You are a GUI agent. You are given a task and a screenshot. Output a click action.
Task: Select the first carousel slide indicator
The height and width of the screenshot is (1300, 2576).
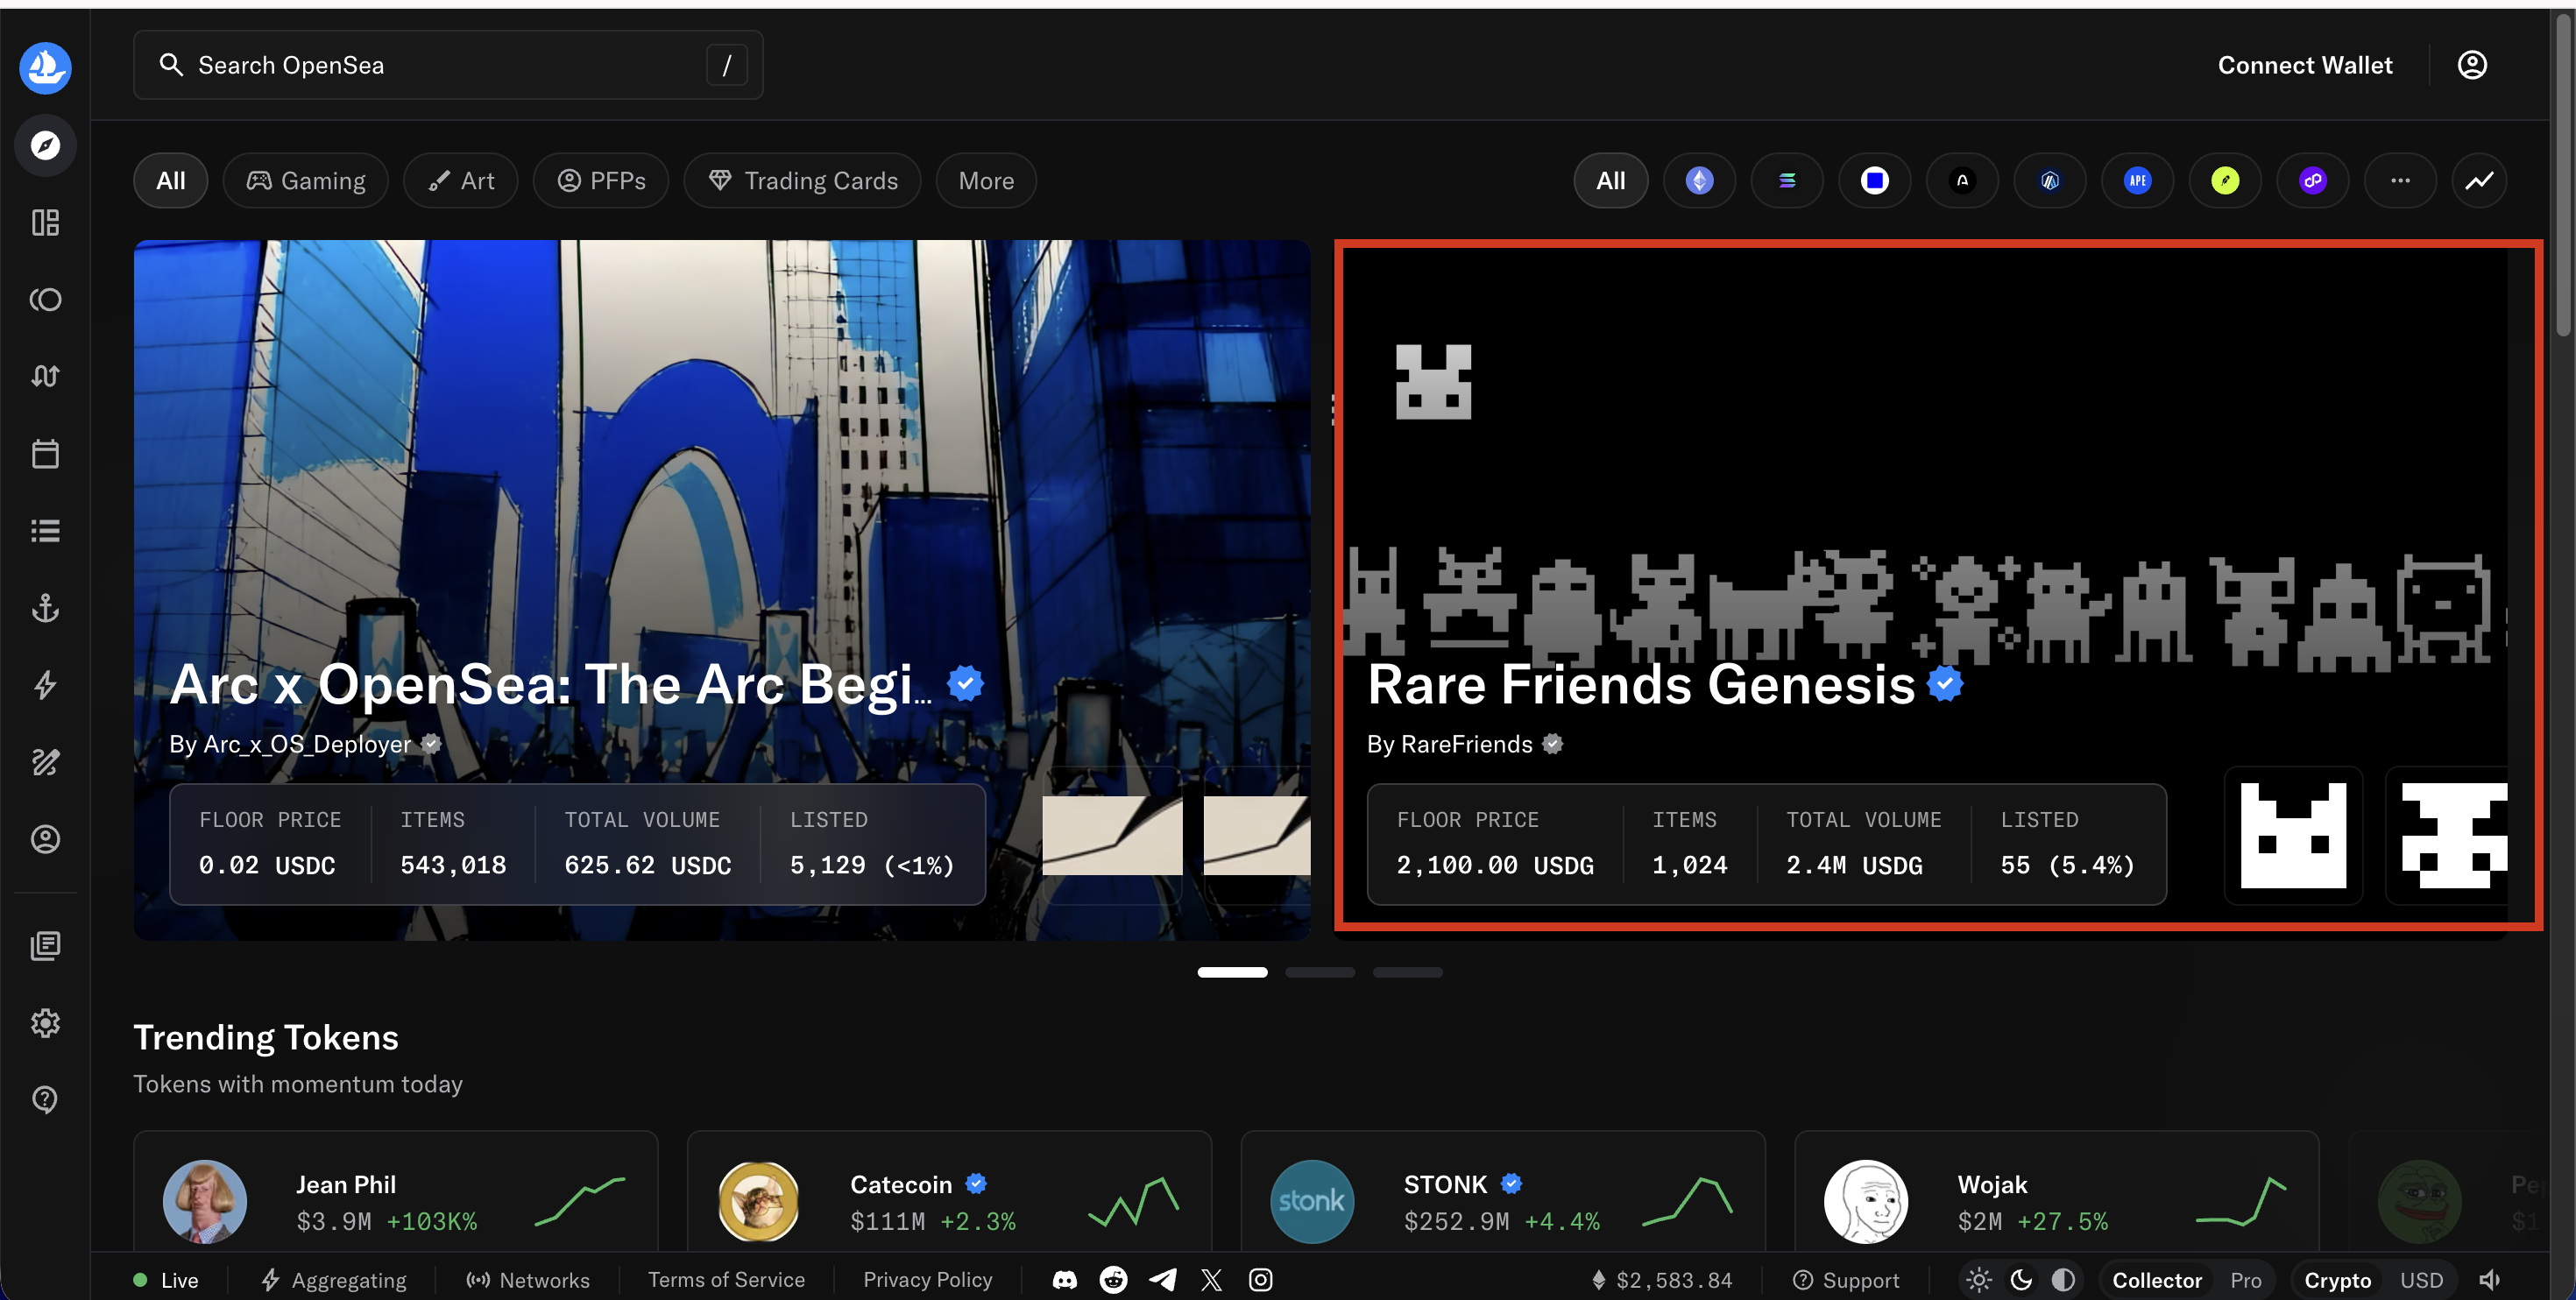[x=1232, y=972]
